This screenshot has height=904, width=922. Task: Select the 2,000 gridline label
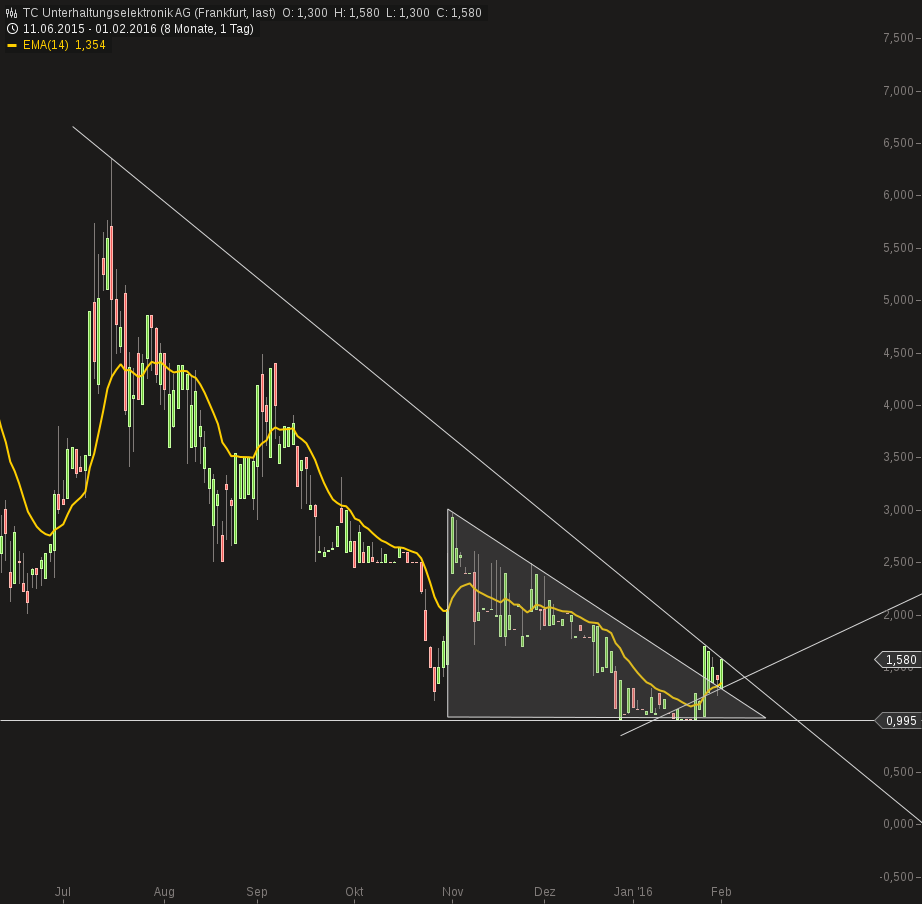[898, 615]
